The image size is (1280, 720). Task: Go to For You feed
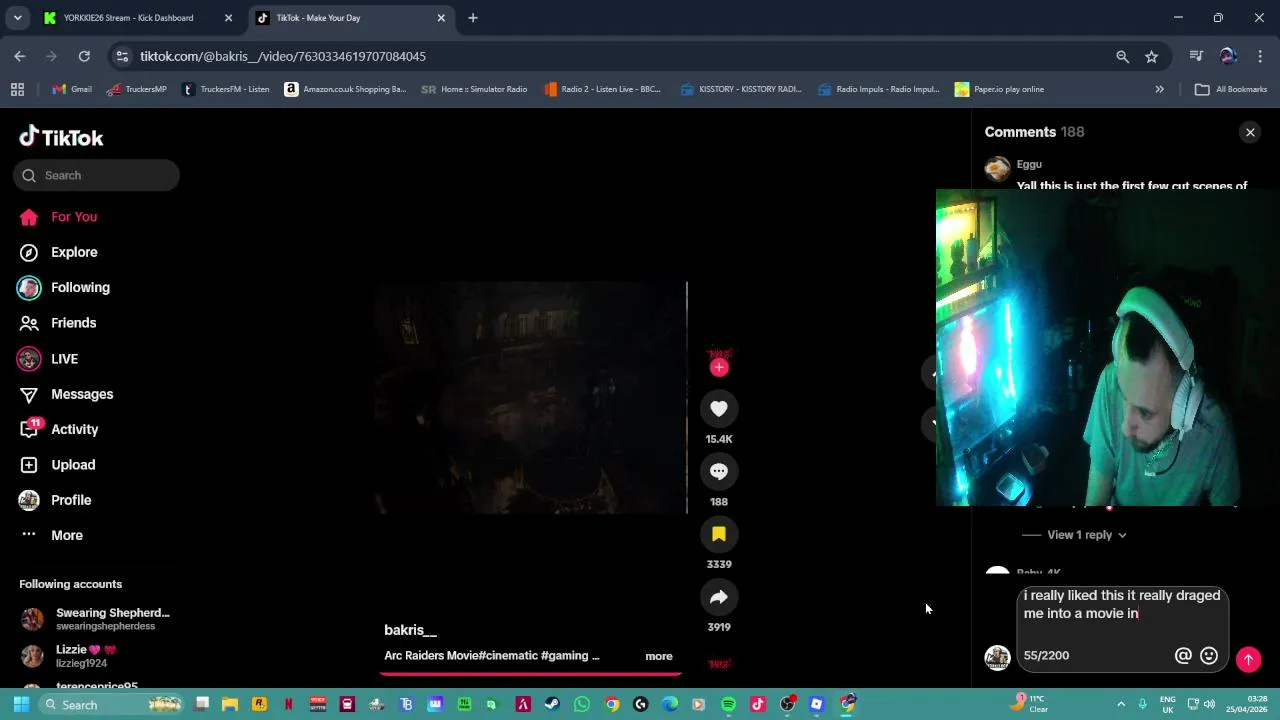pyautogui.click(x=74, y=217)
